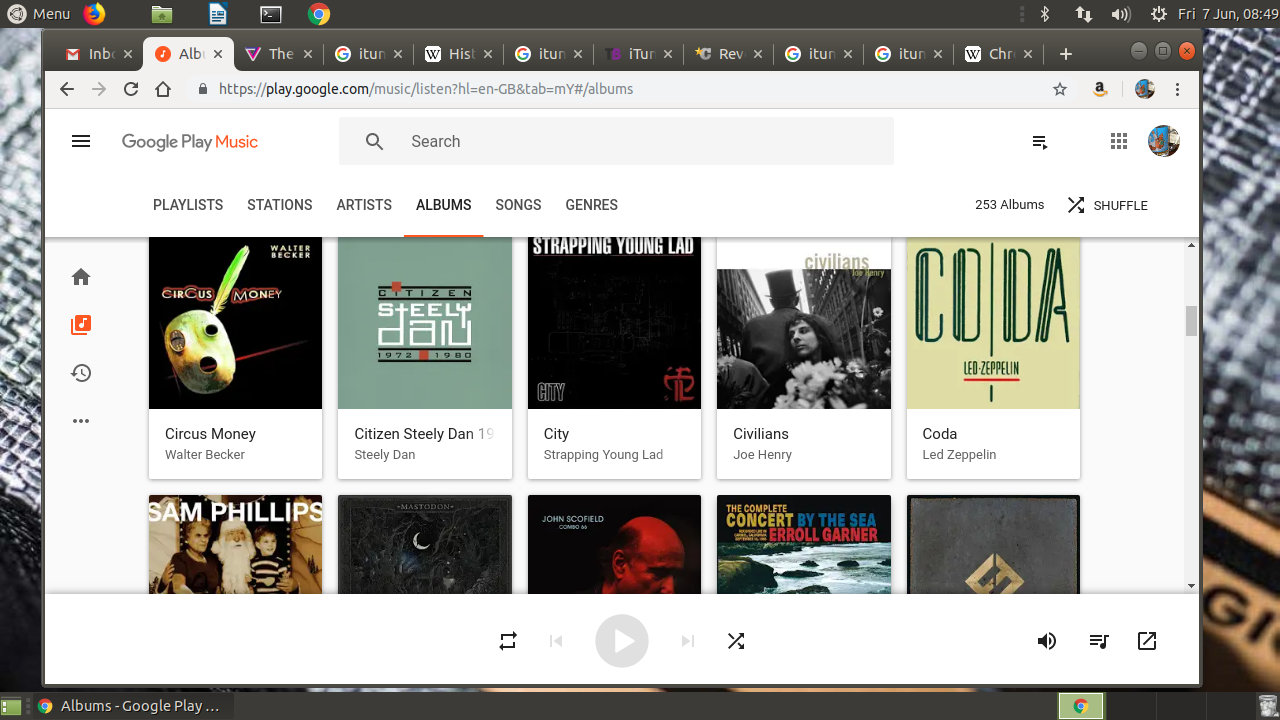1280x720 pixels.
Task: Open the Google account avatar in page header
Action: tap(1164, 141)
